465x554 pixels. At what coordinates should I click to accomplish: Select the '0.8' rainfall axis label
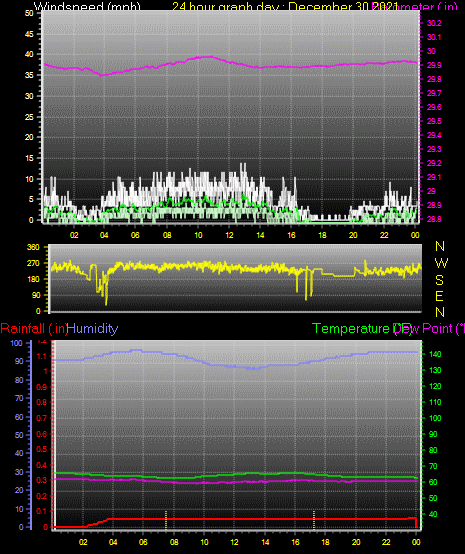(x=42, y=402)
